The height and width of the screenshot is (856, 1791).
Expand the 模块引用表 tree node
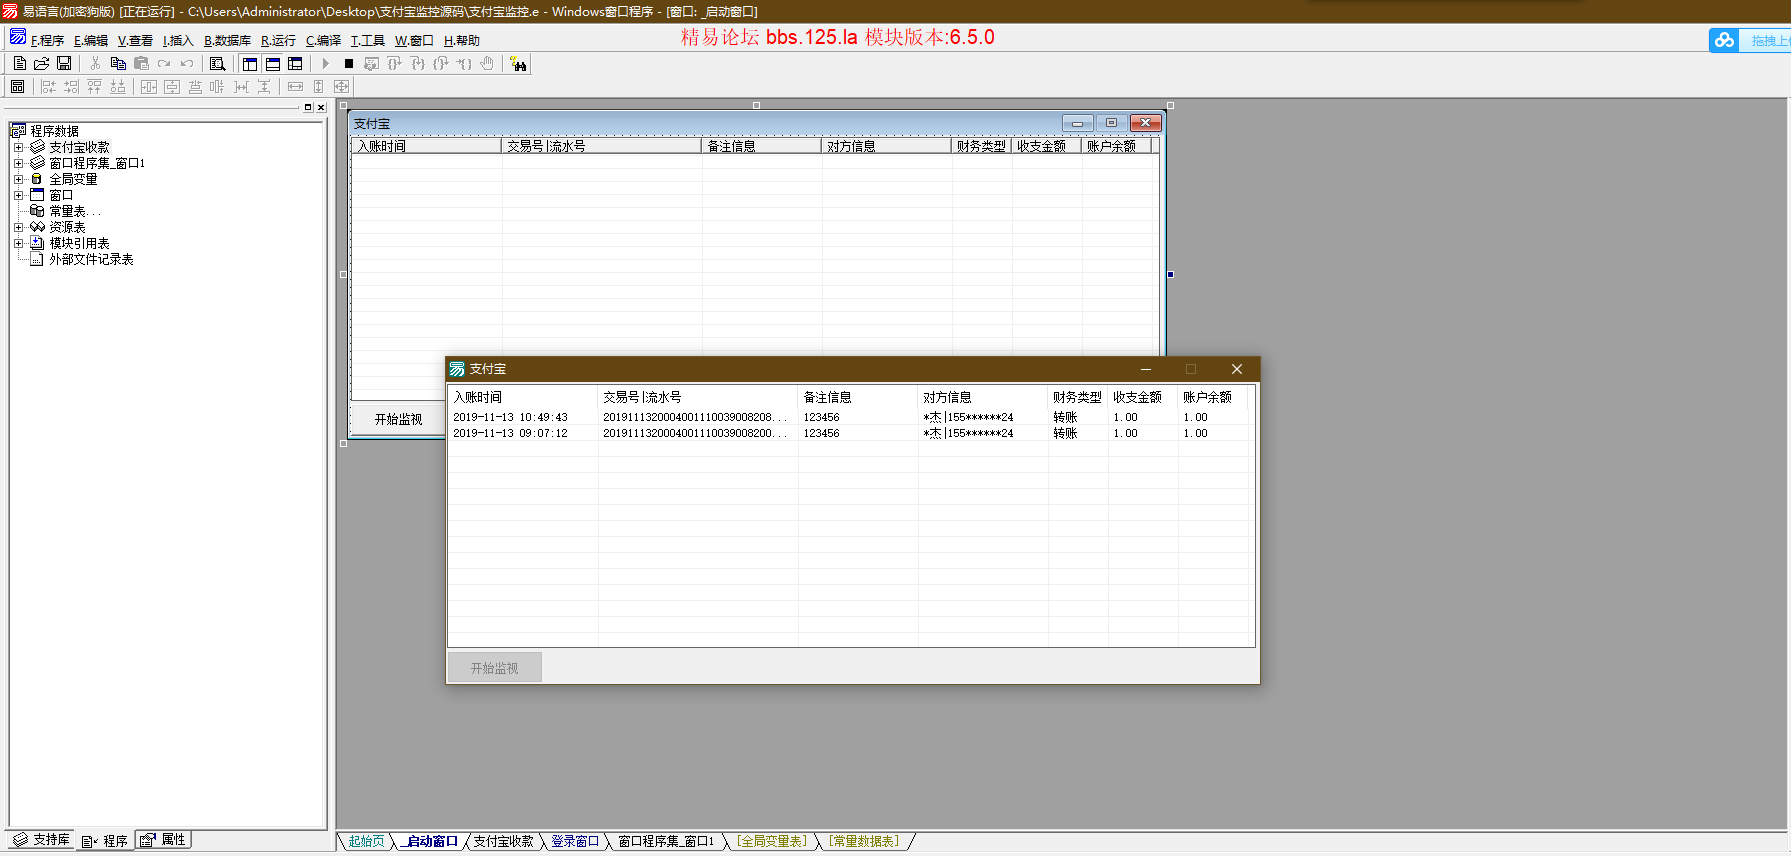[18, 243]
